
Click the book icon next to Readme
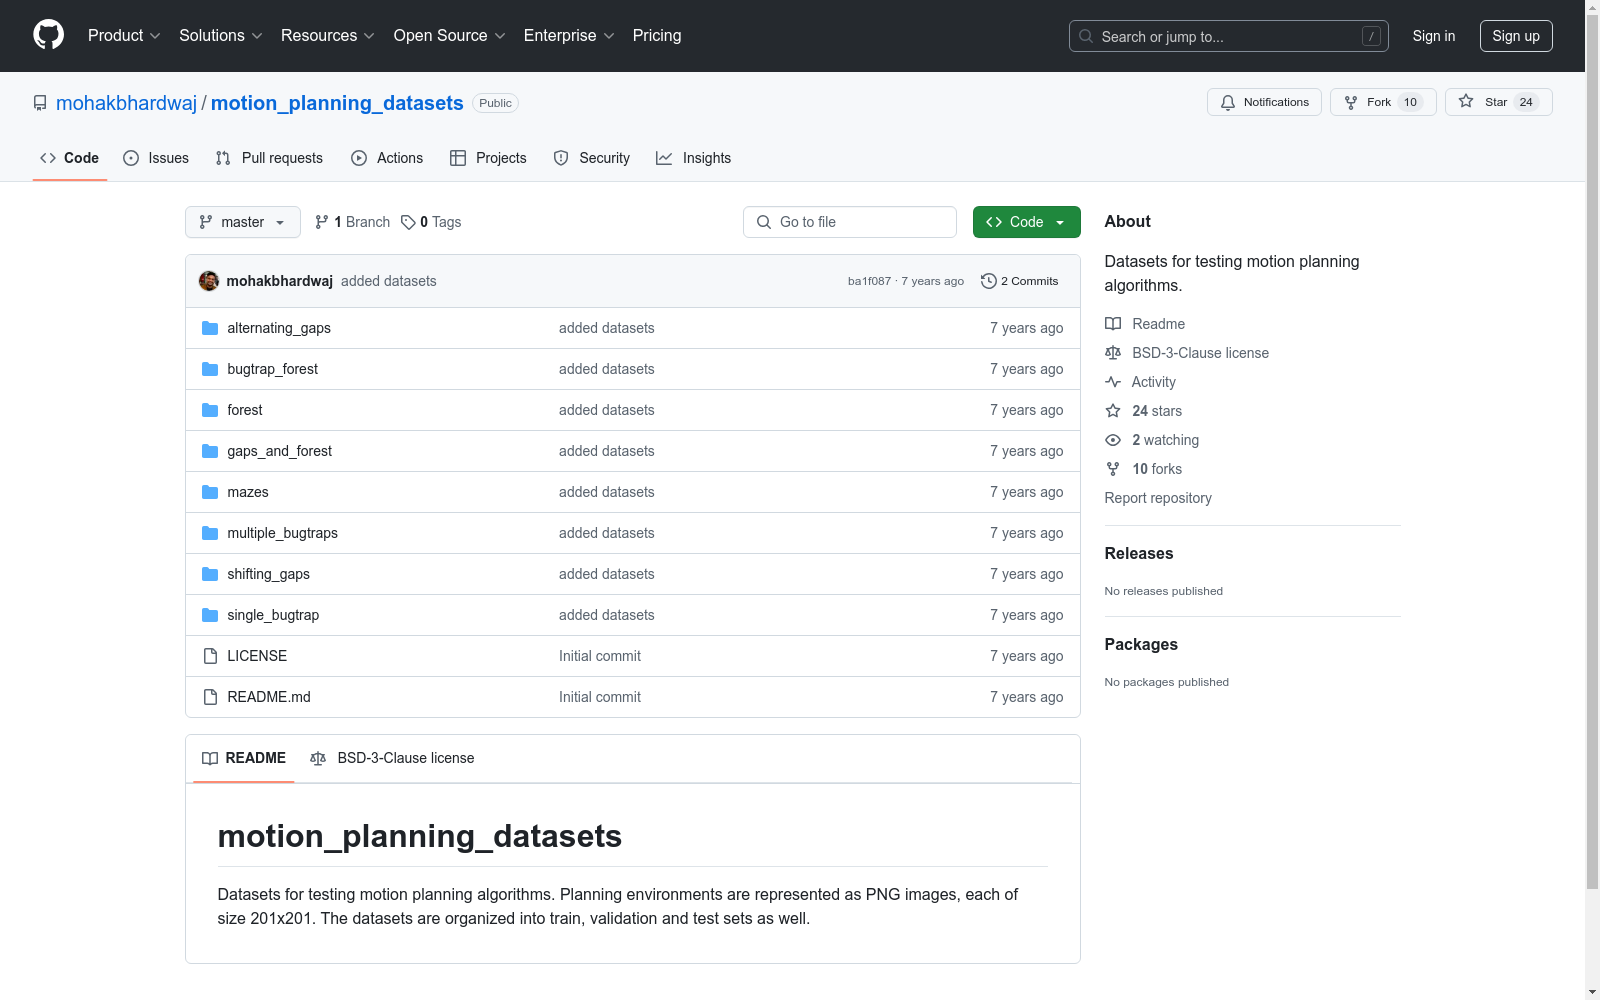coord(1113,324)
